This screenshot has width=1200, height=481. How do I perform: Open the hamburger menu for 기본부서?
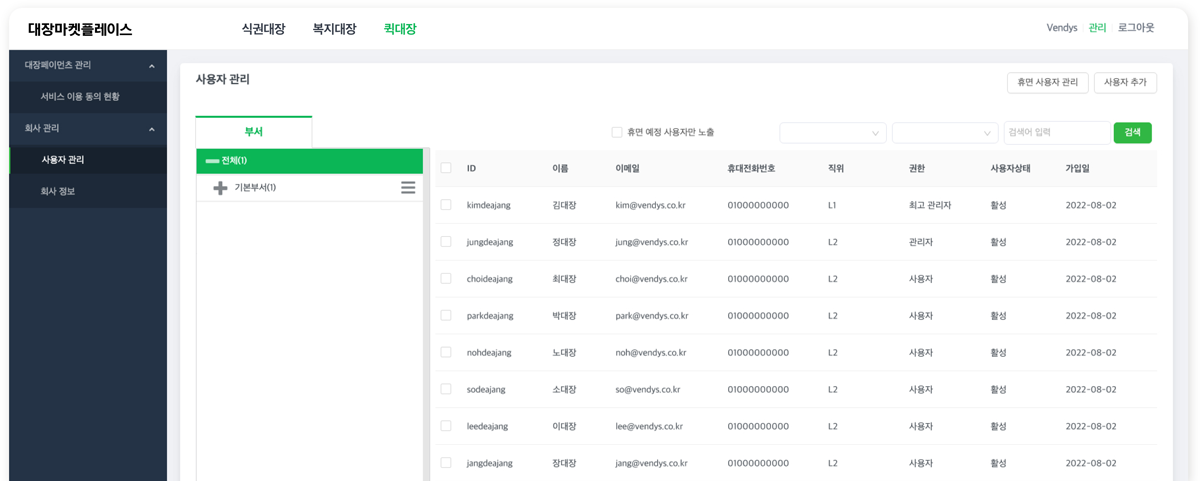408,188
